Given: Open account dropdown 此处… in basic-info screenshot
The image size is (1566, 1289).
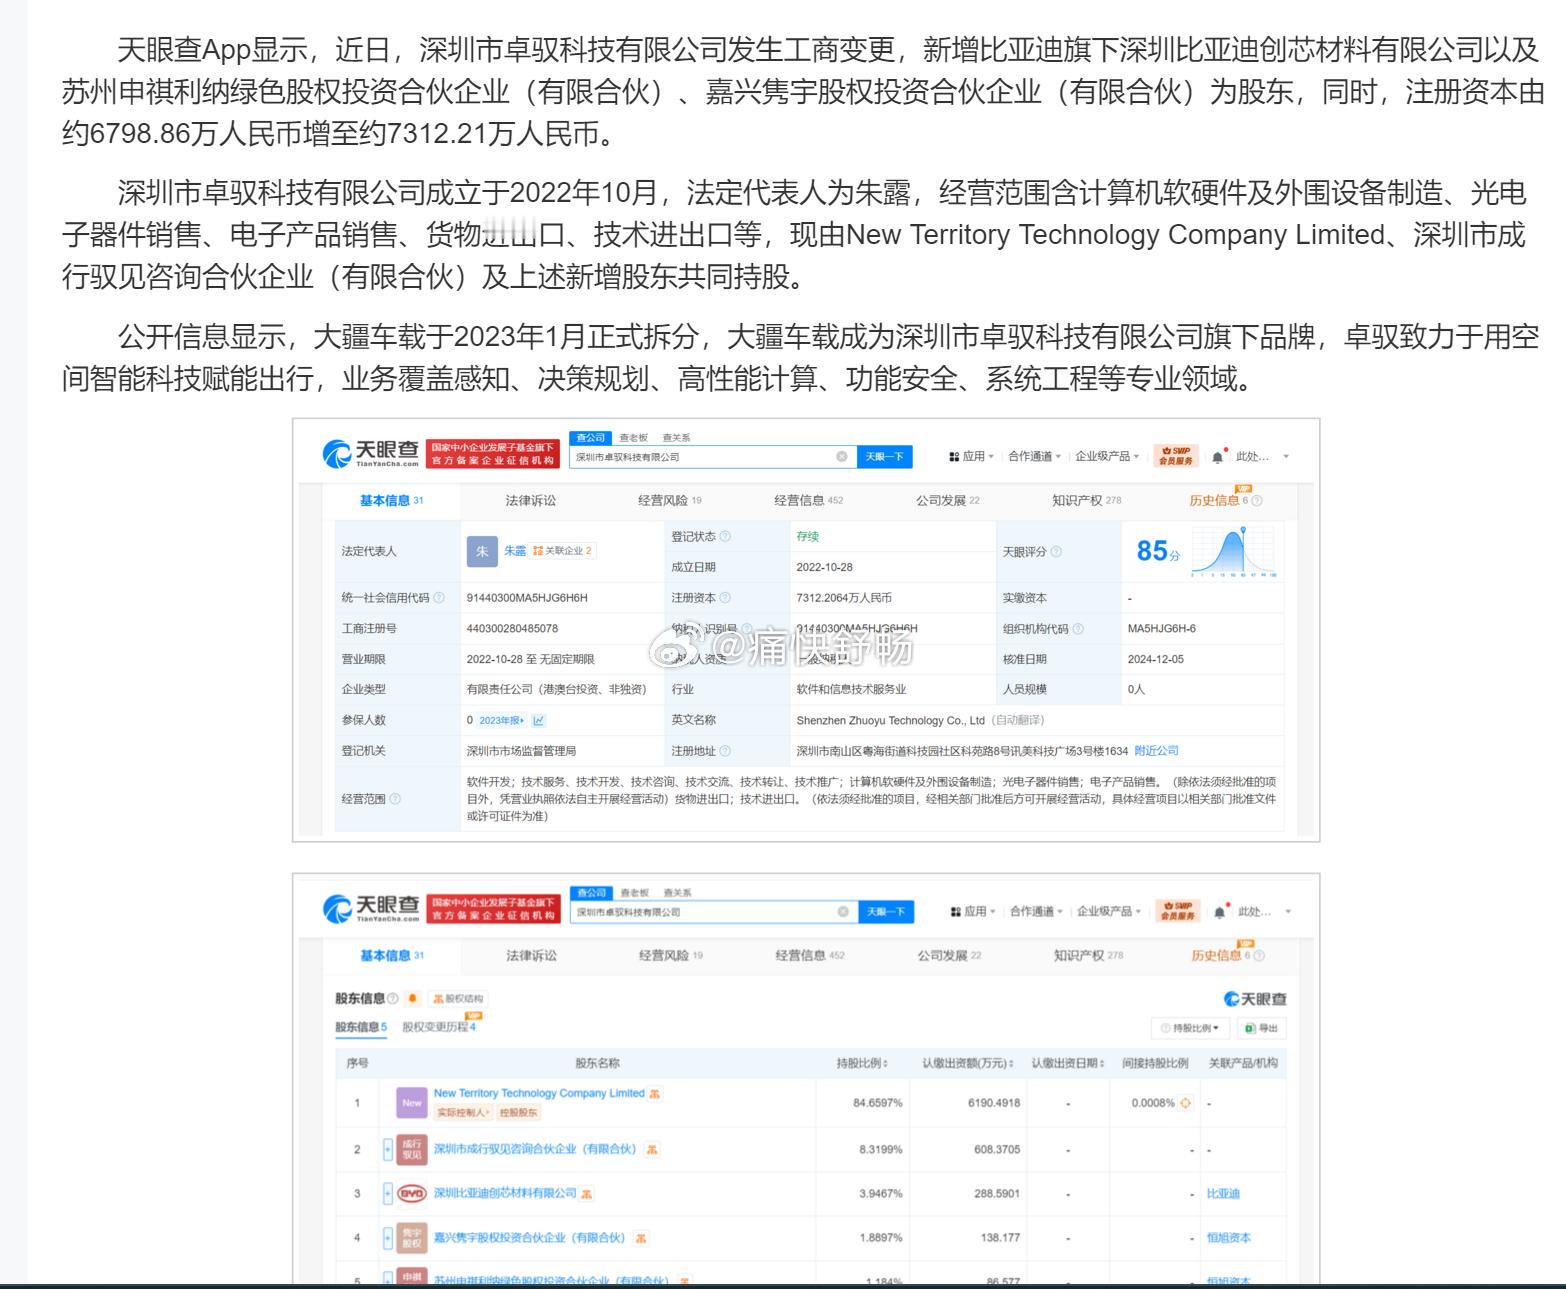Looking at the screenshot, I should click(x=1263, y=457).
